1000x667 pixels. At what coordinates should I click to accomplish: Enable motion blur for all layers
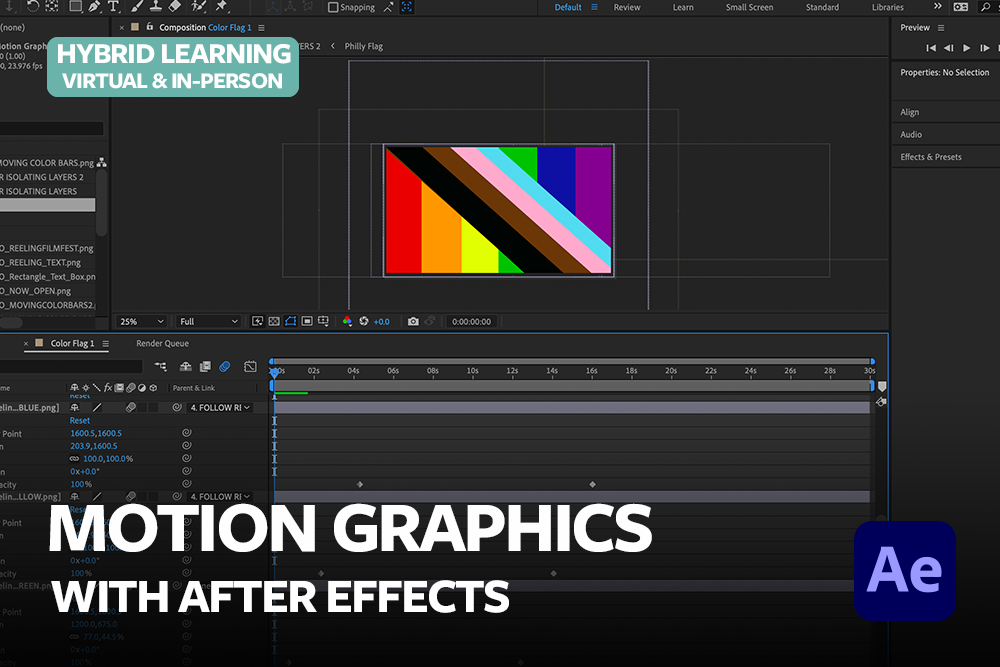point(224,365)
